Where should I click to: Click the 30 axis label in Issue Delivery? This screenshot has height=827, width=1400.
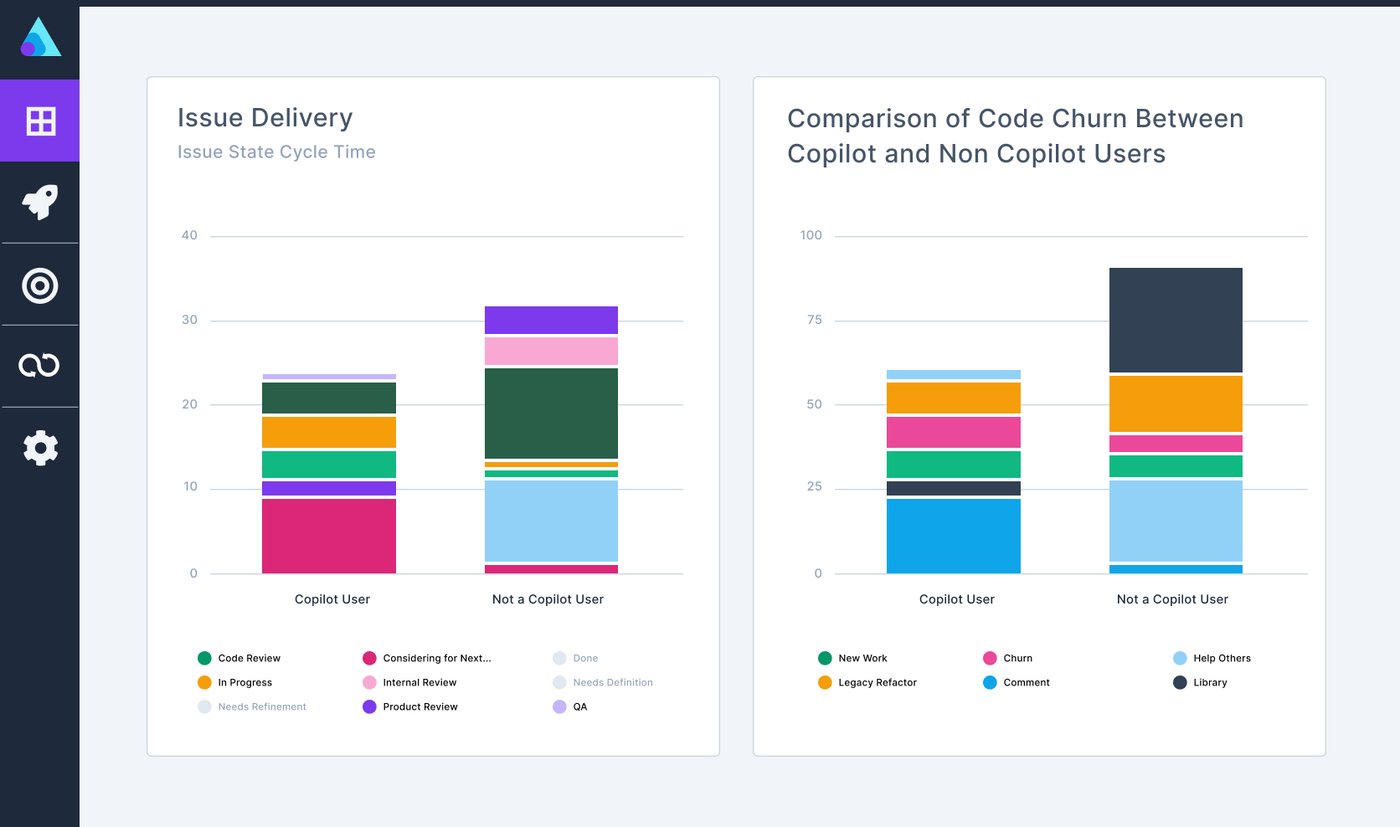189,320
